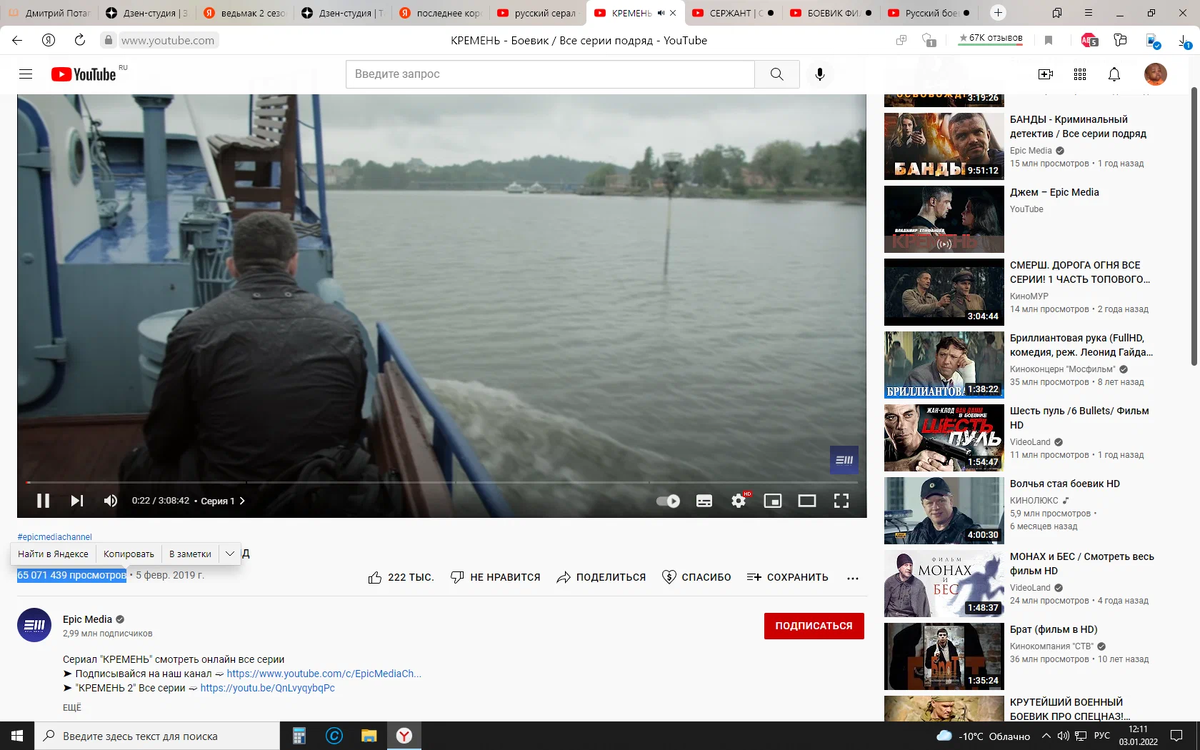Toggle НЕ НРАВИТСЯ dislike button
1200x750 pixels.
click(495, 577)
